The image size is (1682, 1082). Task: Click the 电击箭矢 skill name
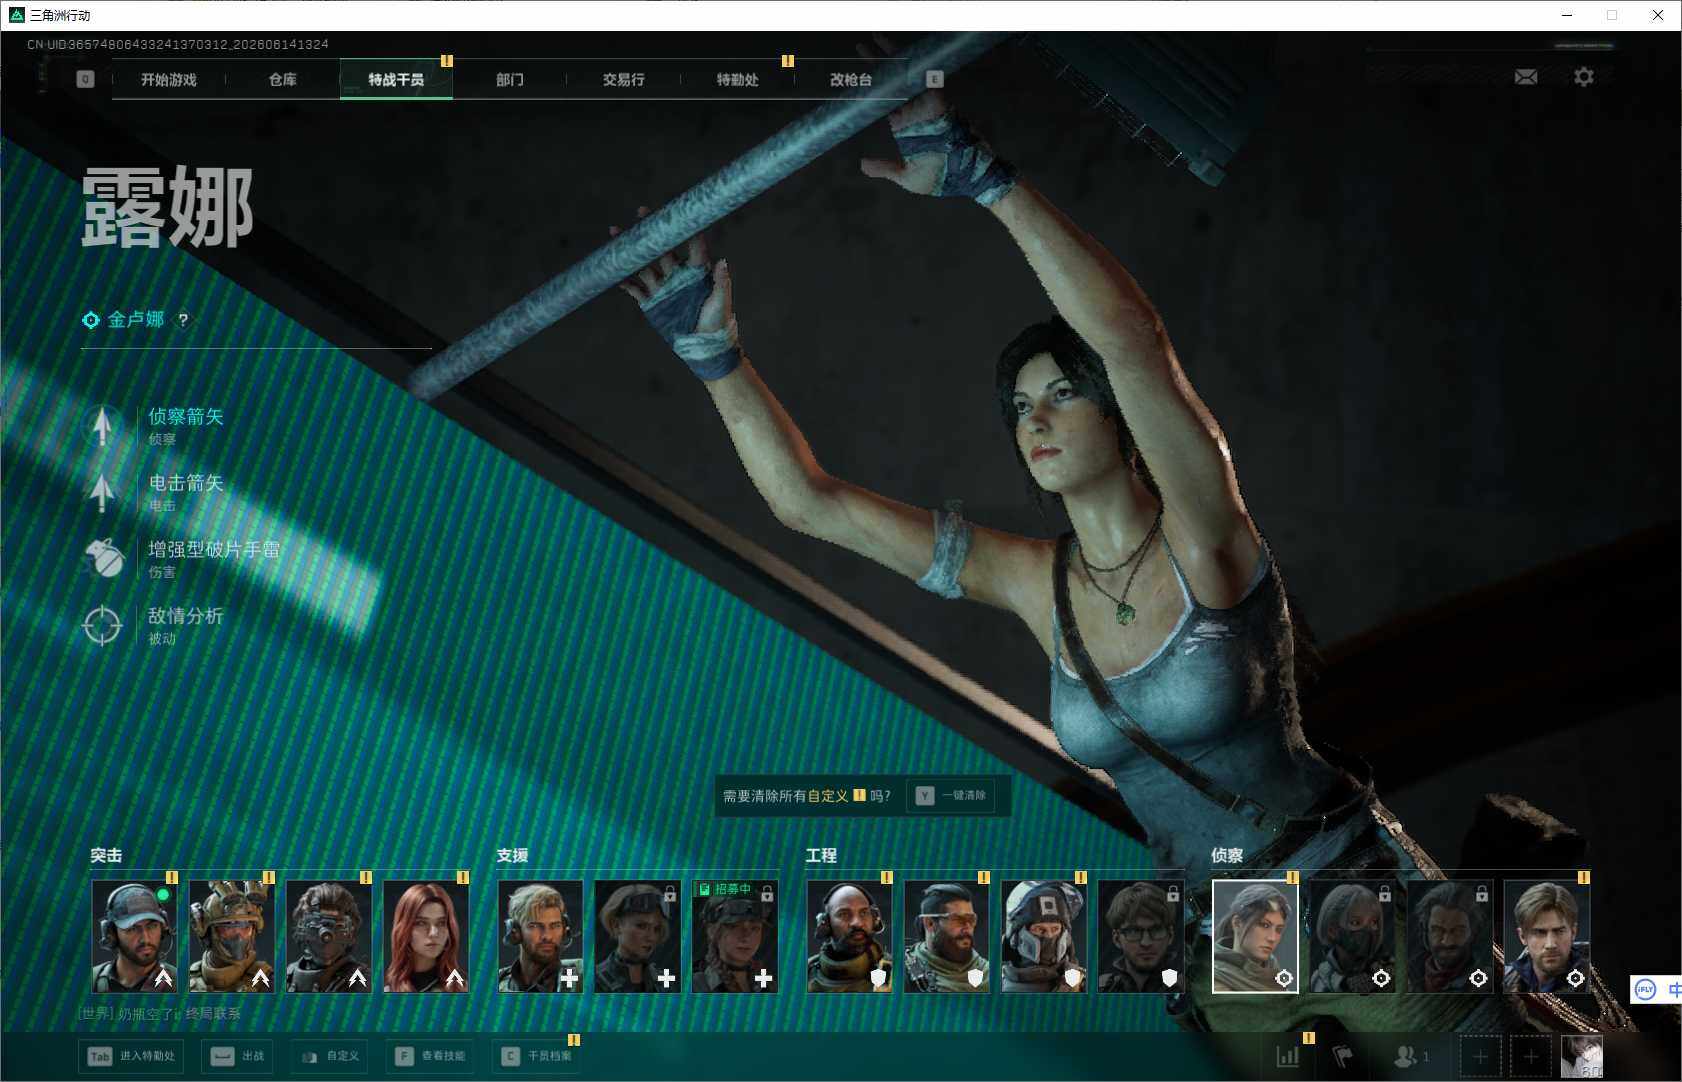click(x=186, y=483)
